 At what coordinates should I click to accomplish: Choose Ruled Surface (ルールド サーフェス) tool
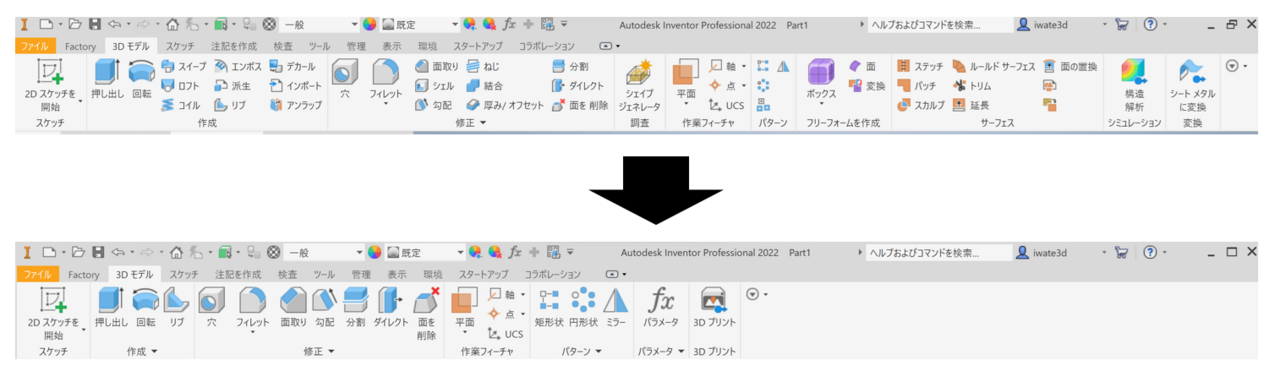coord(994,67)
